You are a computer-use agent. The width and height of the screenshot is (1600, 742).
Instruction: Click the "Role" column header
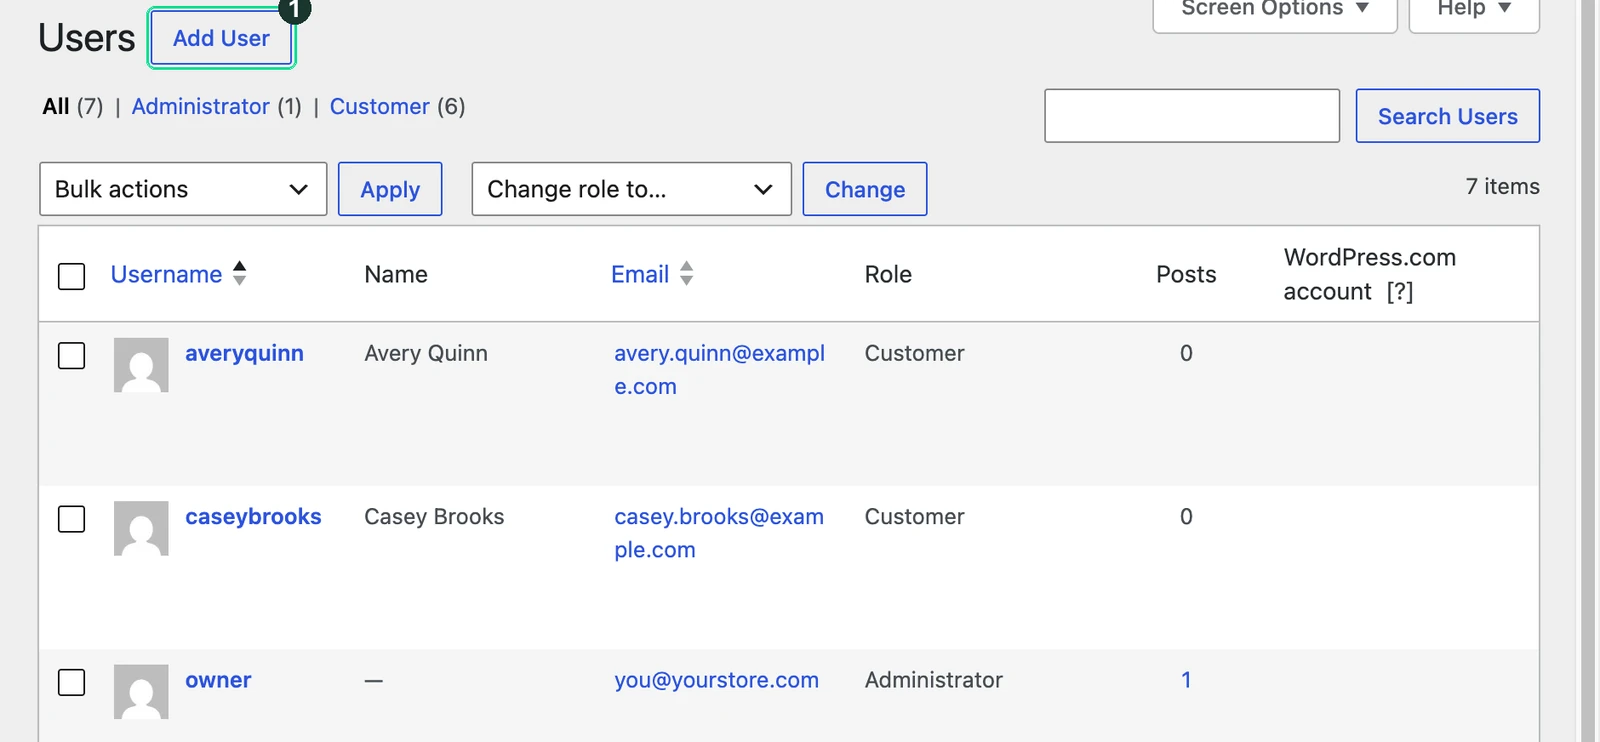pyautogui.click(x=888, y=274)
